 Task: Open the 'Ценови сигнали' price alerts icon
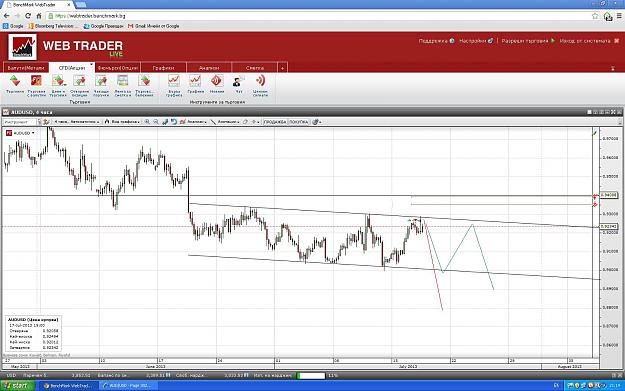coord(260,81)
